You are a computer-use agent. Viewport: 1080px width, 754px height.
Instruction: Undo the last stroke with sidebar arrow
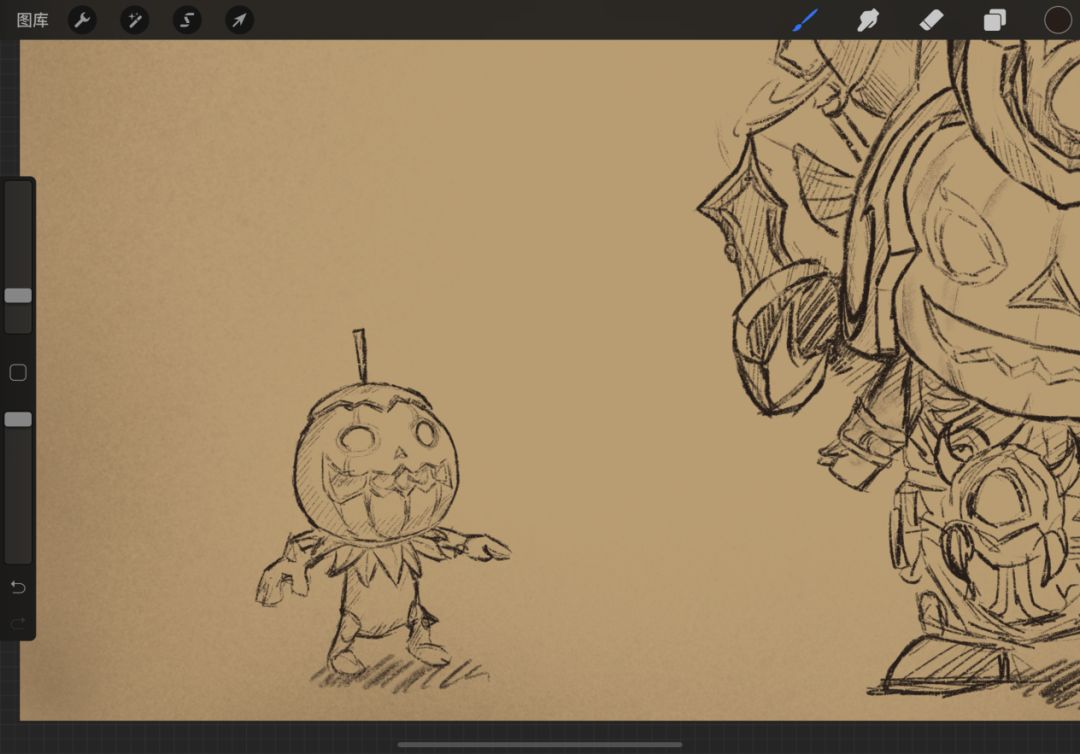click(x=18, y=587)
